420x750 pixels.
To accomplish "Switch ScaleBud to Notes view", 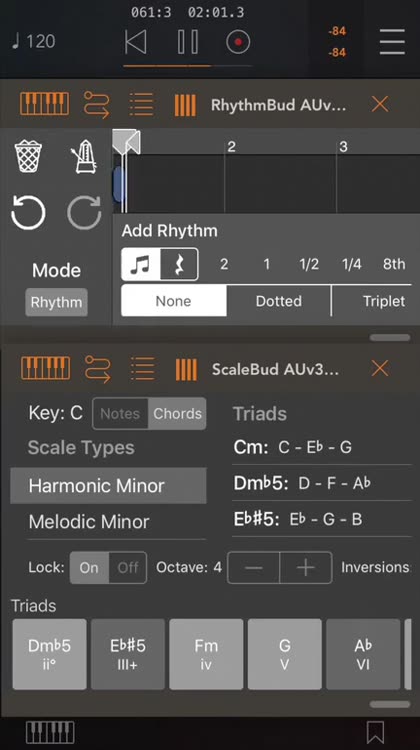I will 120,414.
